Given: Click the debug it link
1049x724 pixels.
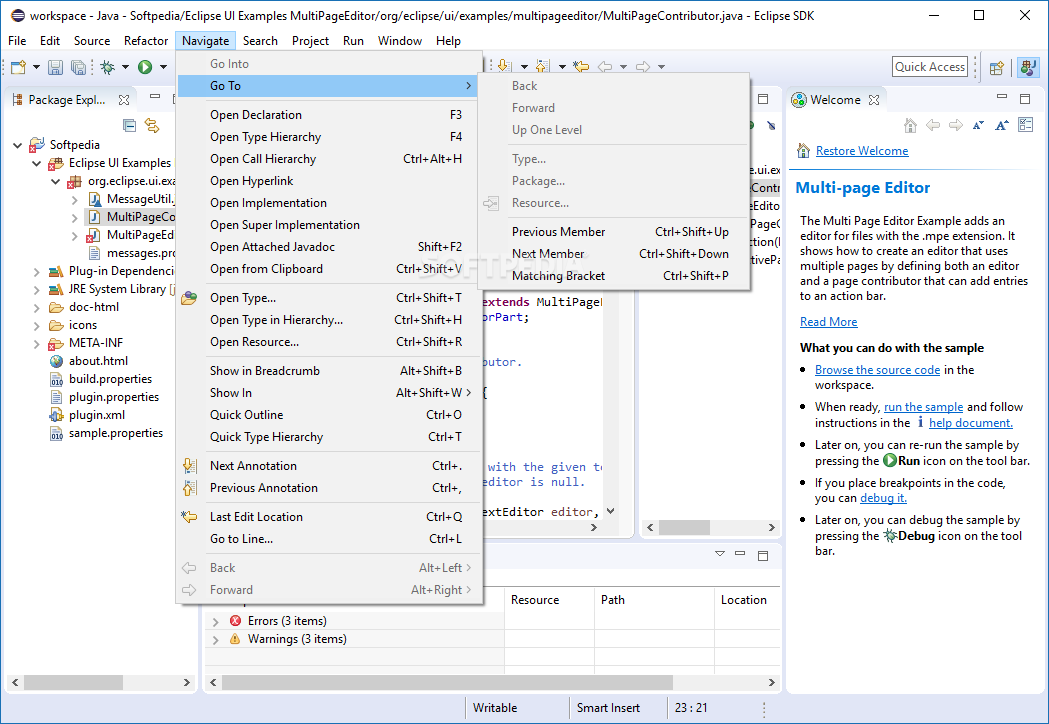Looking at the screenshot, I should (x=883, y=498).
